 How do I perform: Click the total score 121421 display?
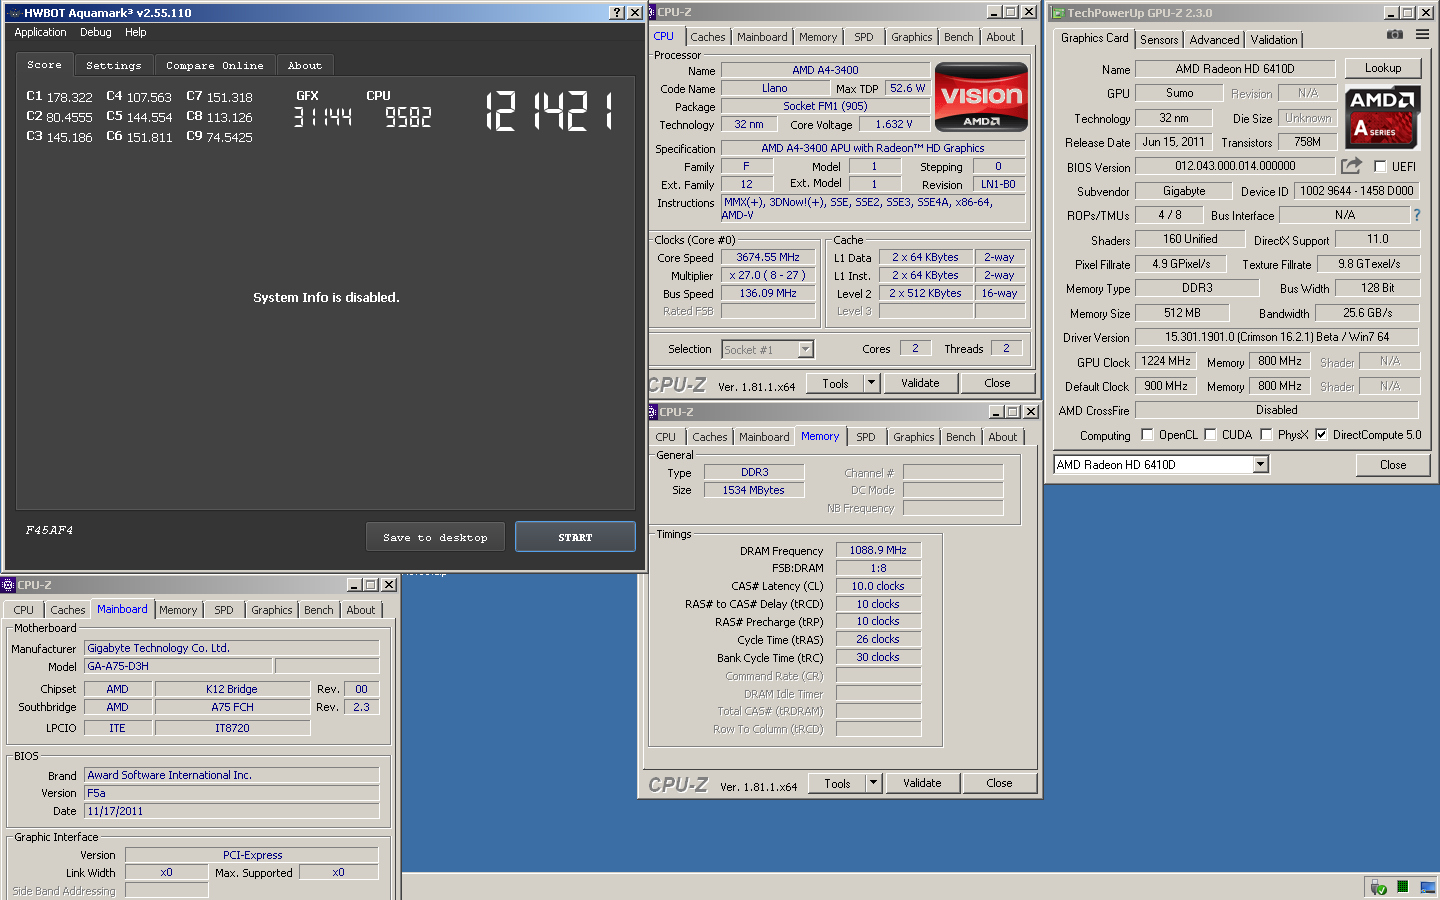click(550, 111)
